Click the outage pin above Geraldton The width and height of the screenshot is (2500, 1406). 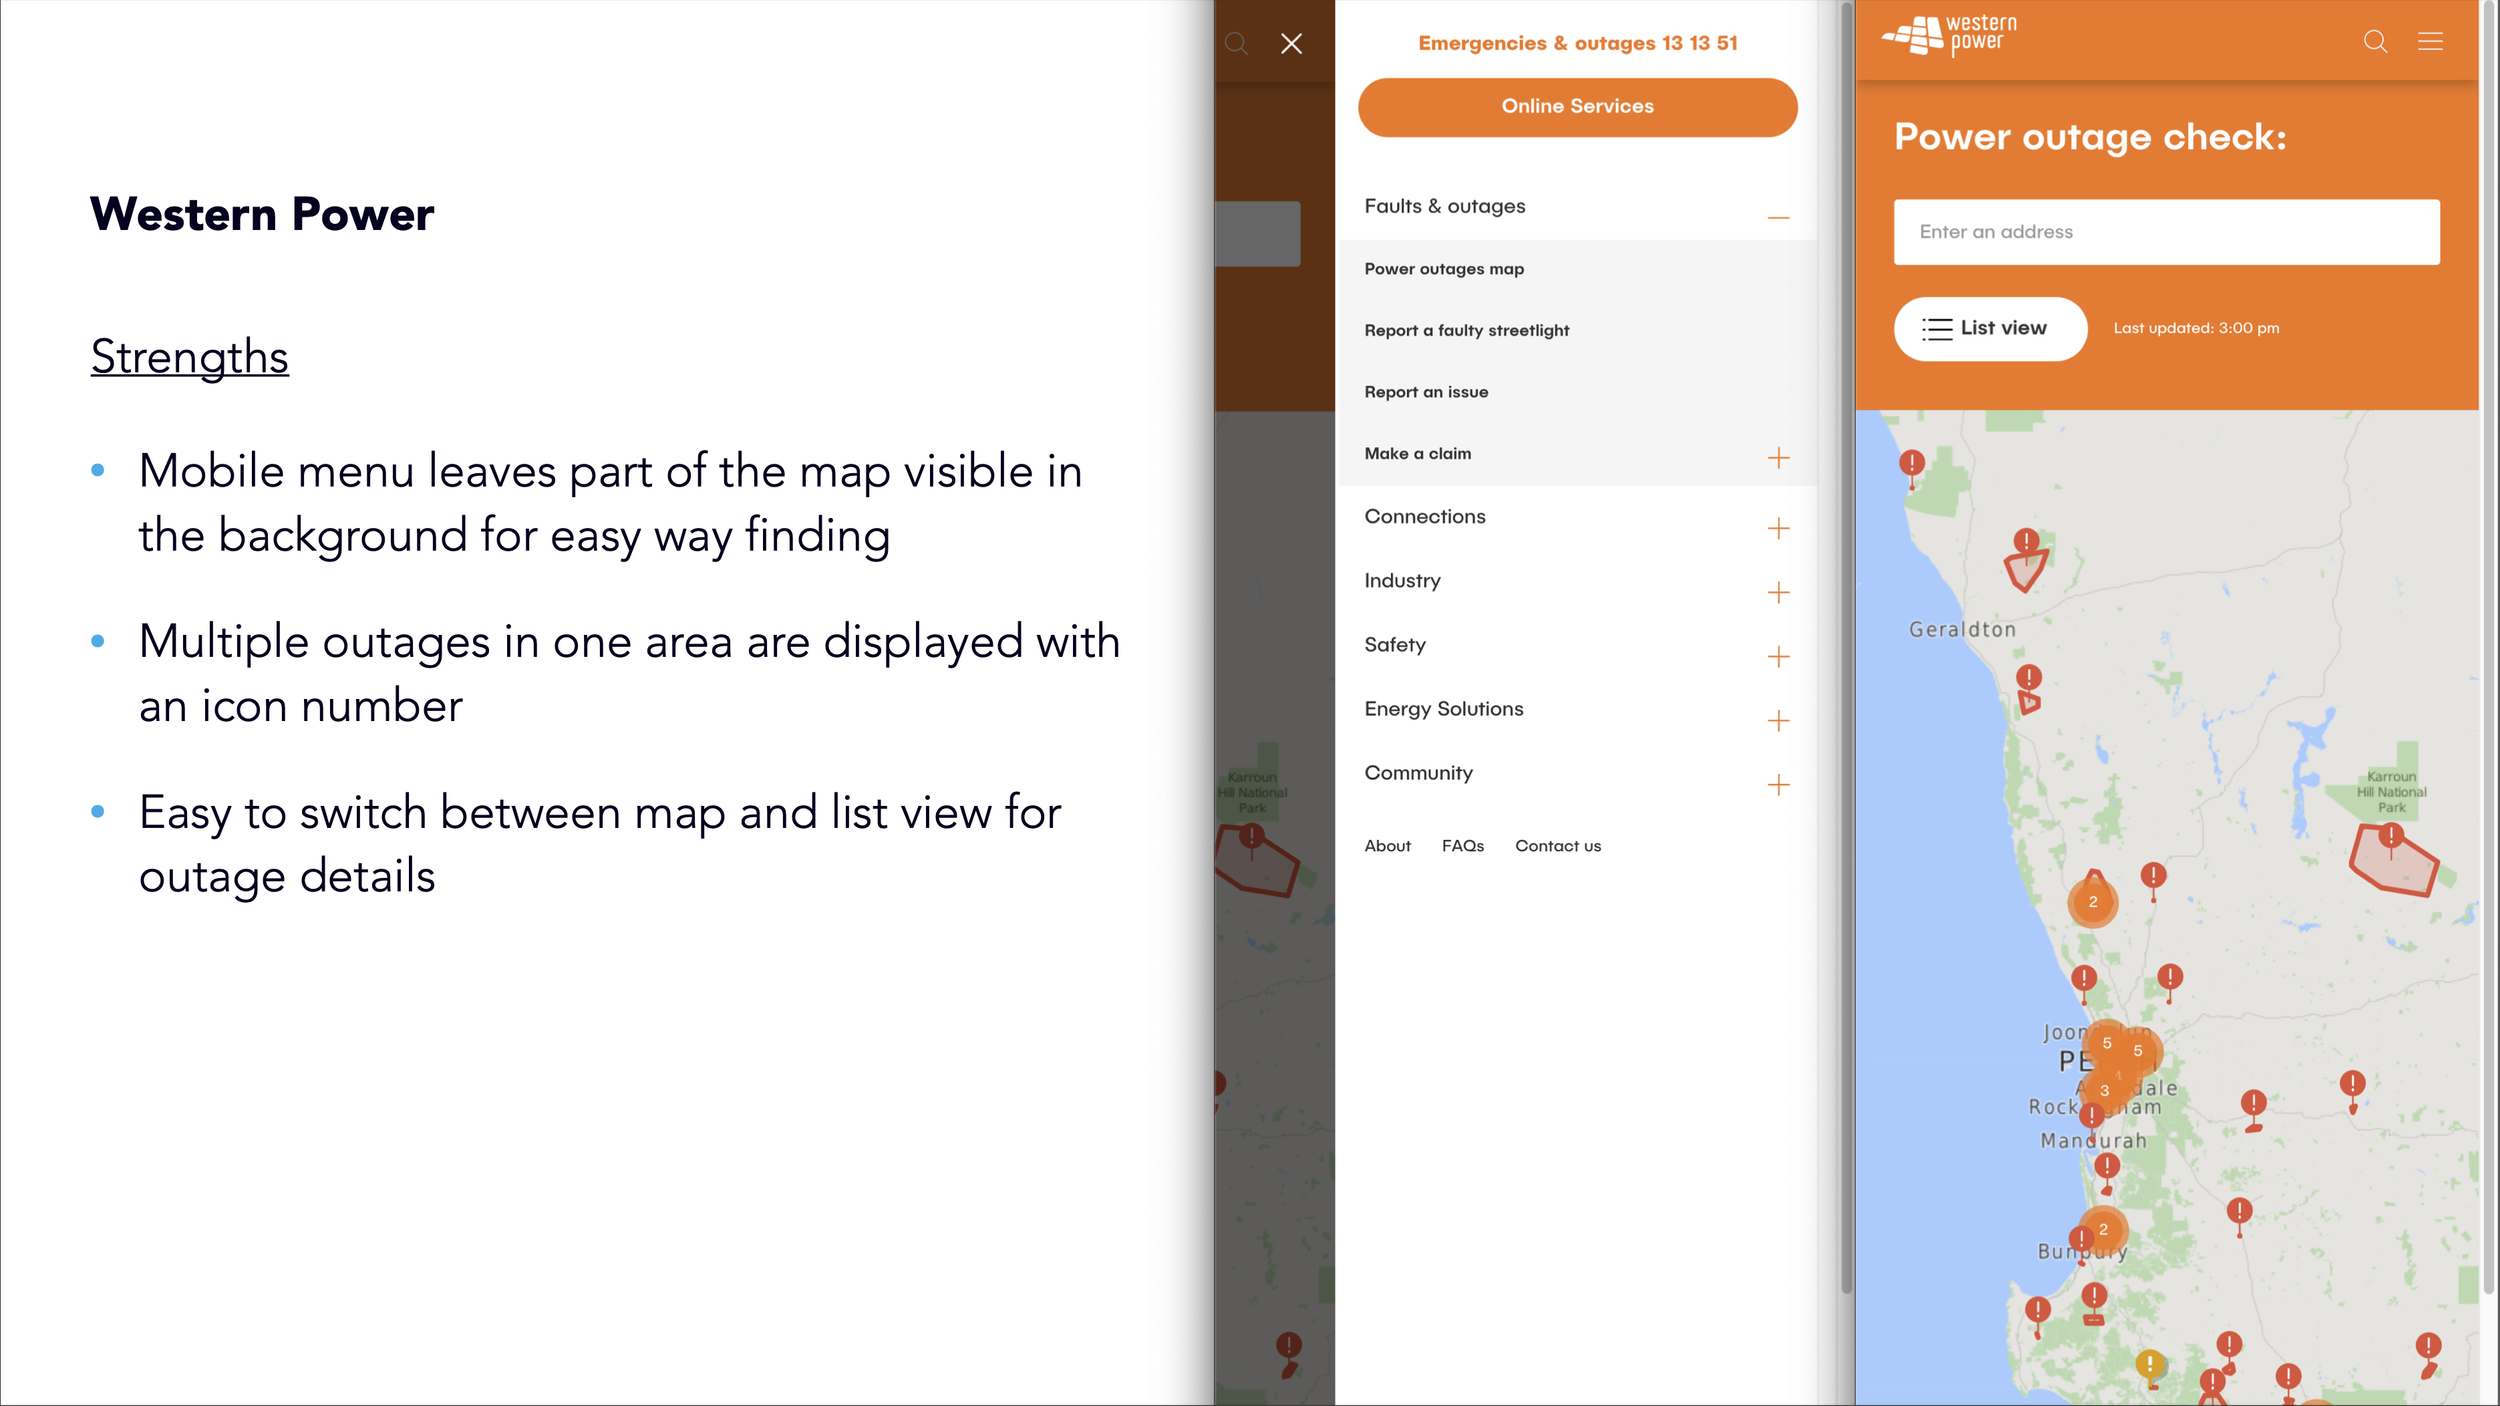[2026, 543]
